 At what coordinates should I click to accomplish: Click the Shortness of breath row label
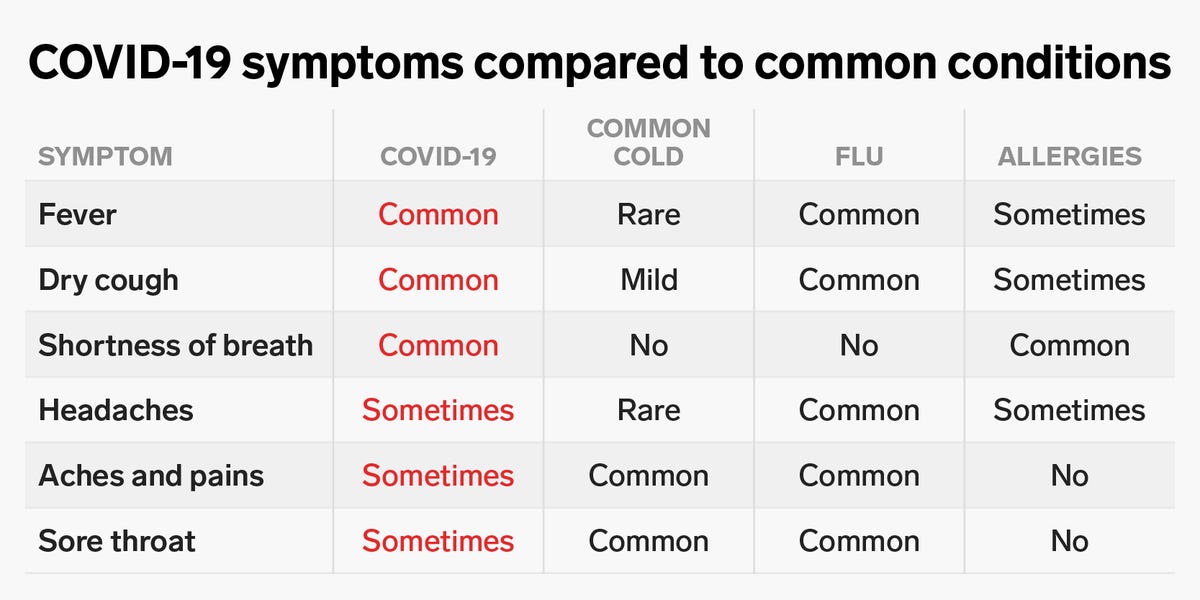coord(175,345)
